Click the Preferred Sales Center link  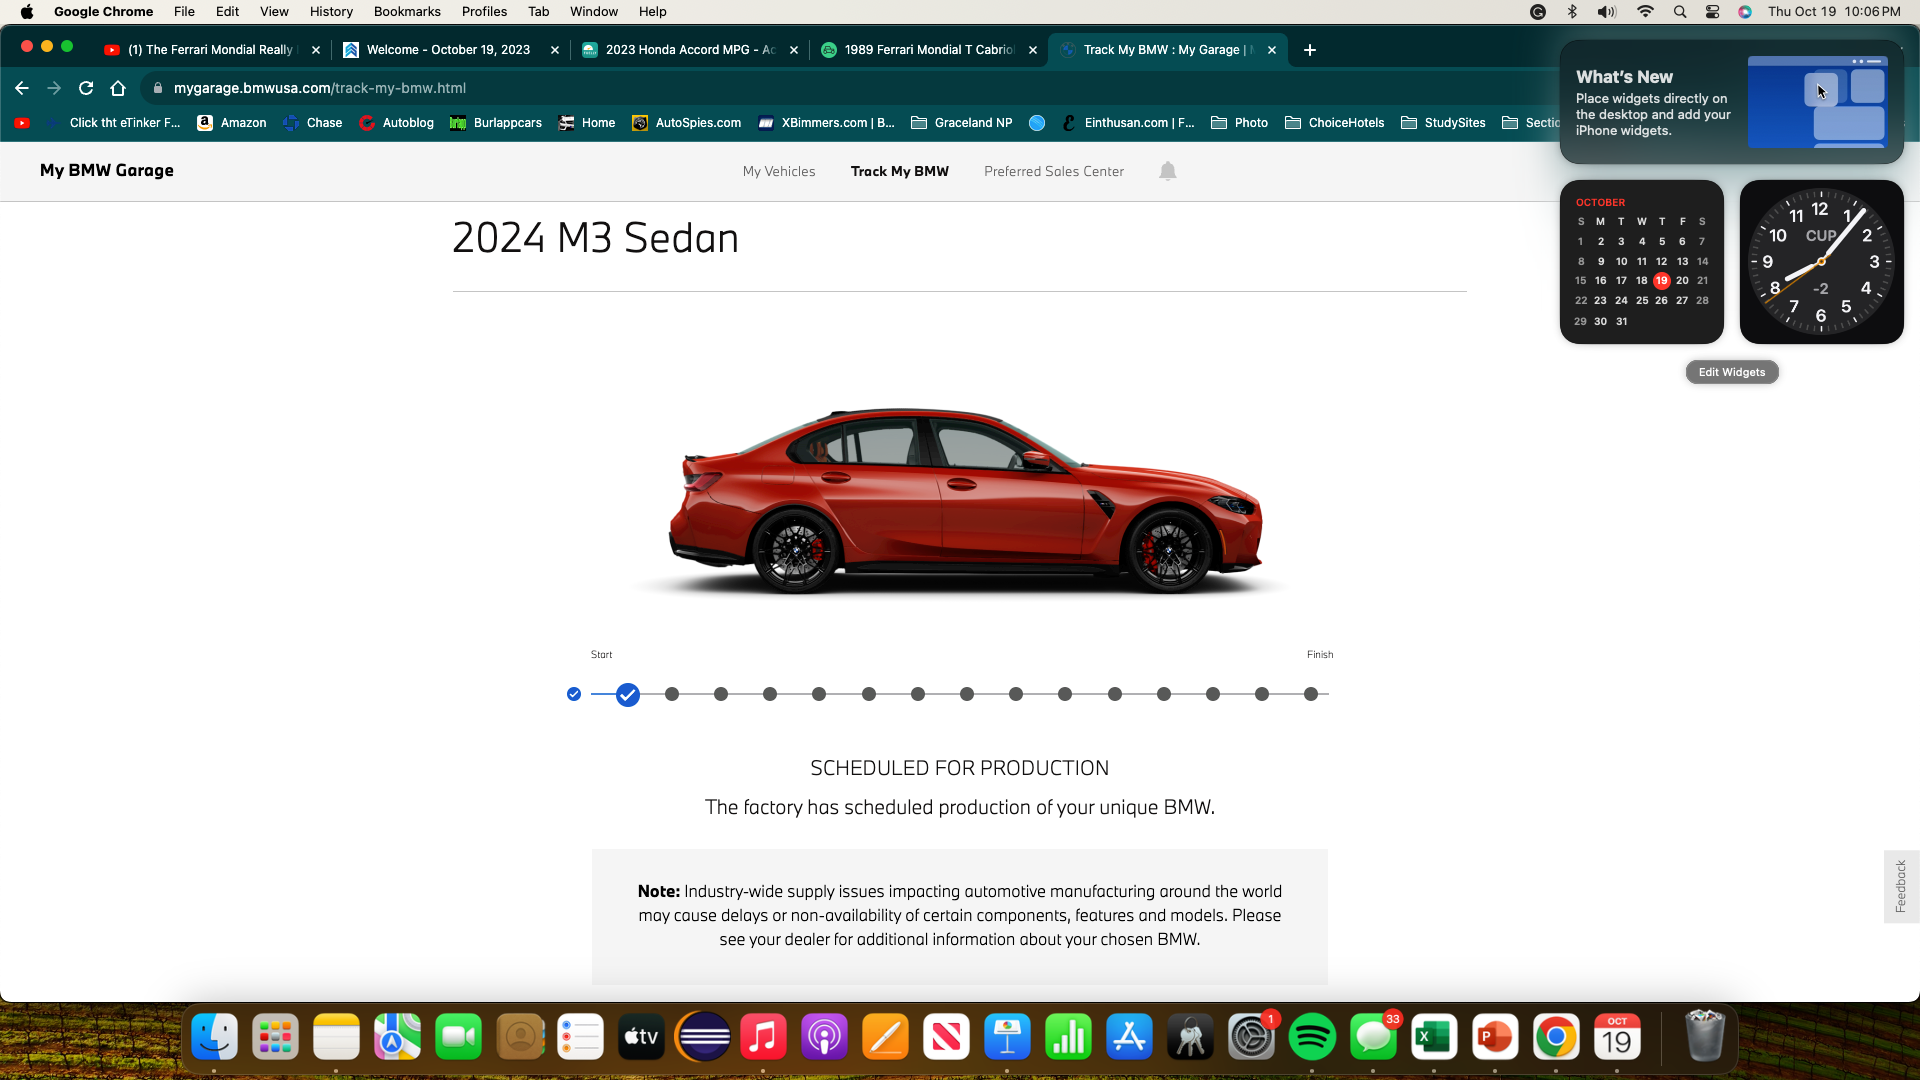click(x=1054, y=171)
